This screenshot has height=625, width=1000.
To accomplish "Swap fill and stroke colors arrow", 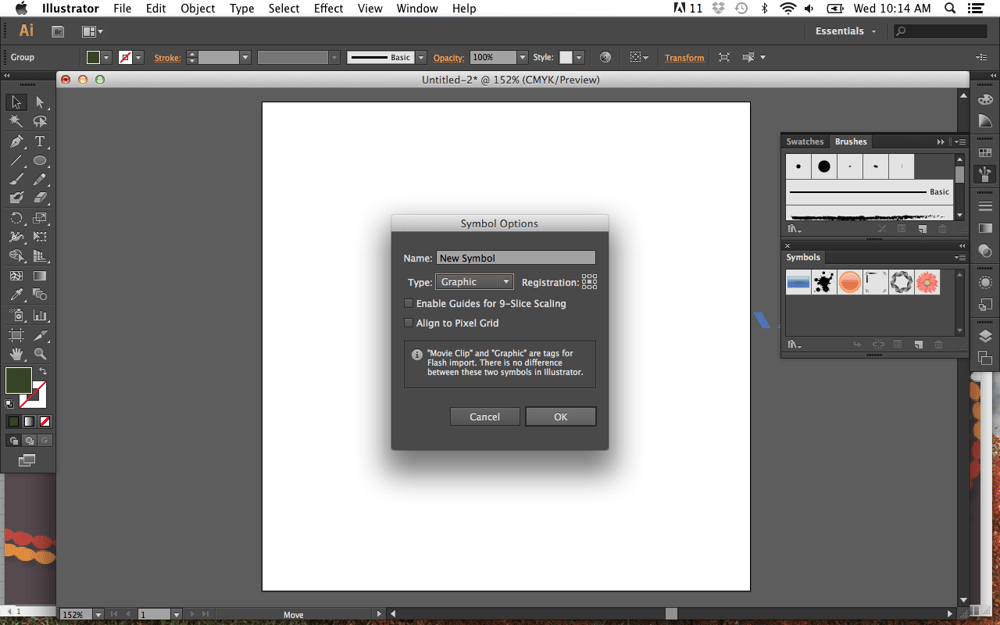I will (43, 371).
